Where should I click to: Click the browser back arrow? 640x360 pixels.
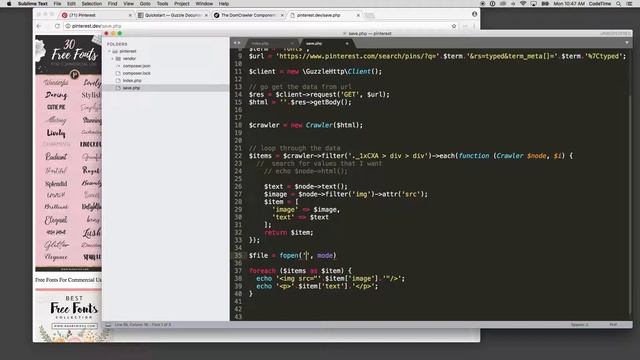(39, 26)
